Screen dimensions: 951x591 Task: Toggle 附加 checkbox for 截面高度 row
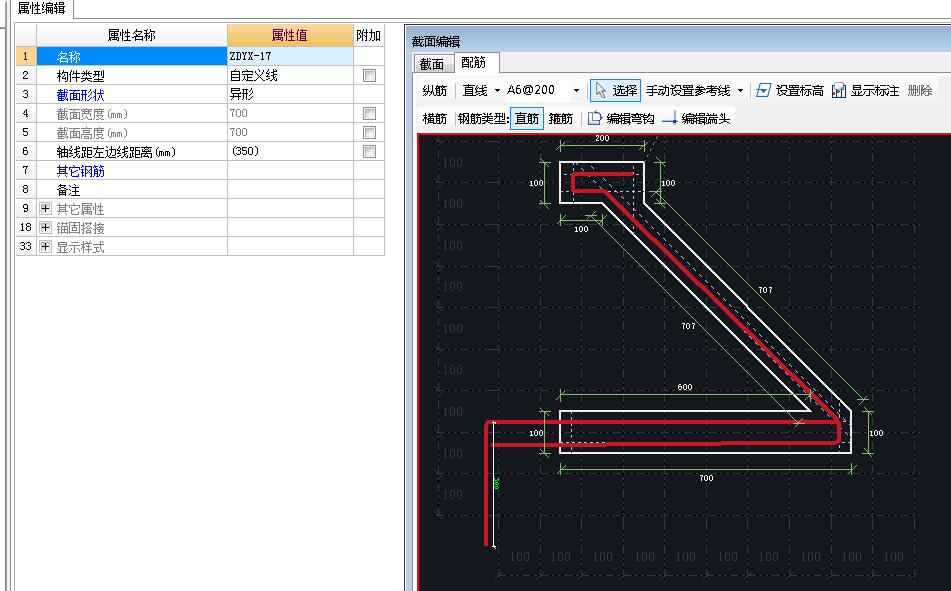(x=369, y=132)
